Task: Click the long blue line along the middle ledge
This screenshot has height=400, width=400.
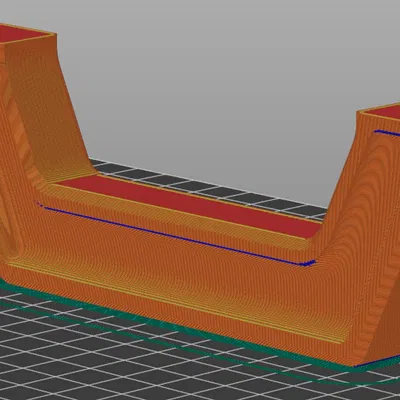Action: 176,235
